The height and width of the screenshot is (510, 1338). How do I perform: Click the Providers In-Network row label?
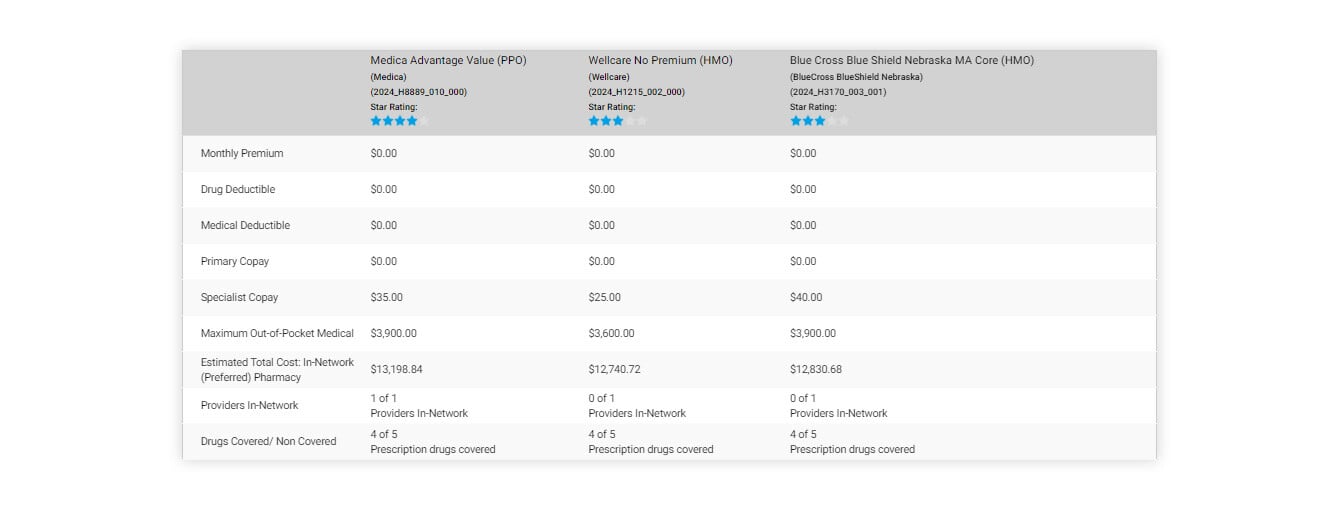(x=250, y=405)
